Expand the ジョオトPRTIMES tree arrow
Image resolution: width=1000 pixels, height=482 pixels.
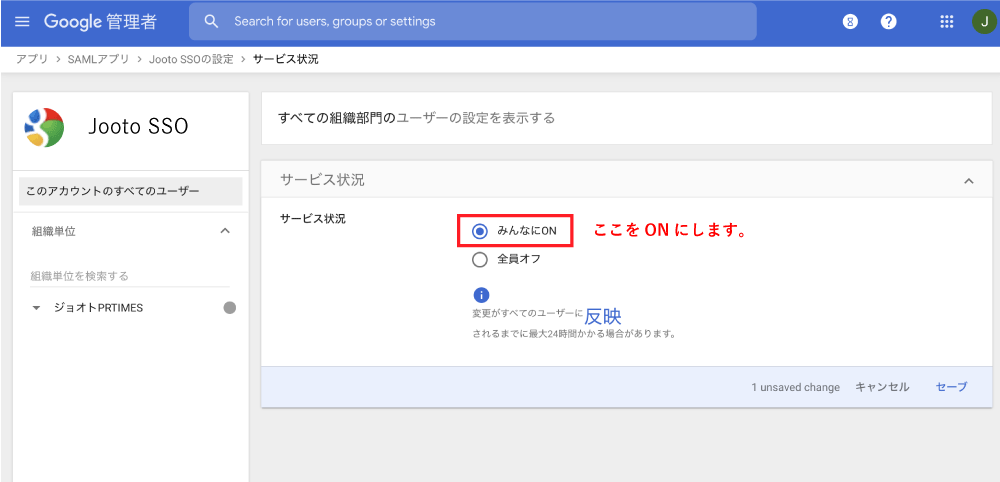(37, 308)
